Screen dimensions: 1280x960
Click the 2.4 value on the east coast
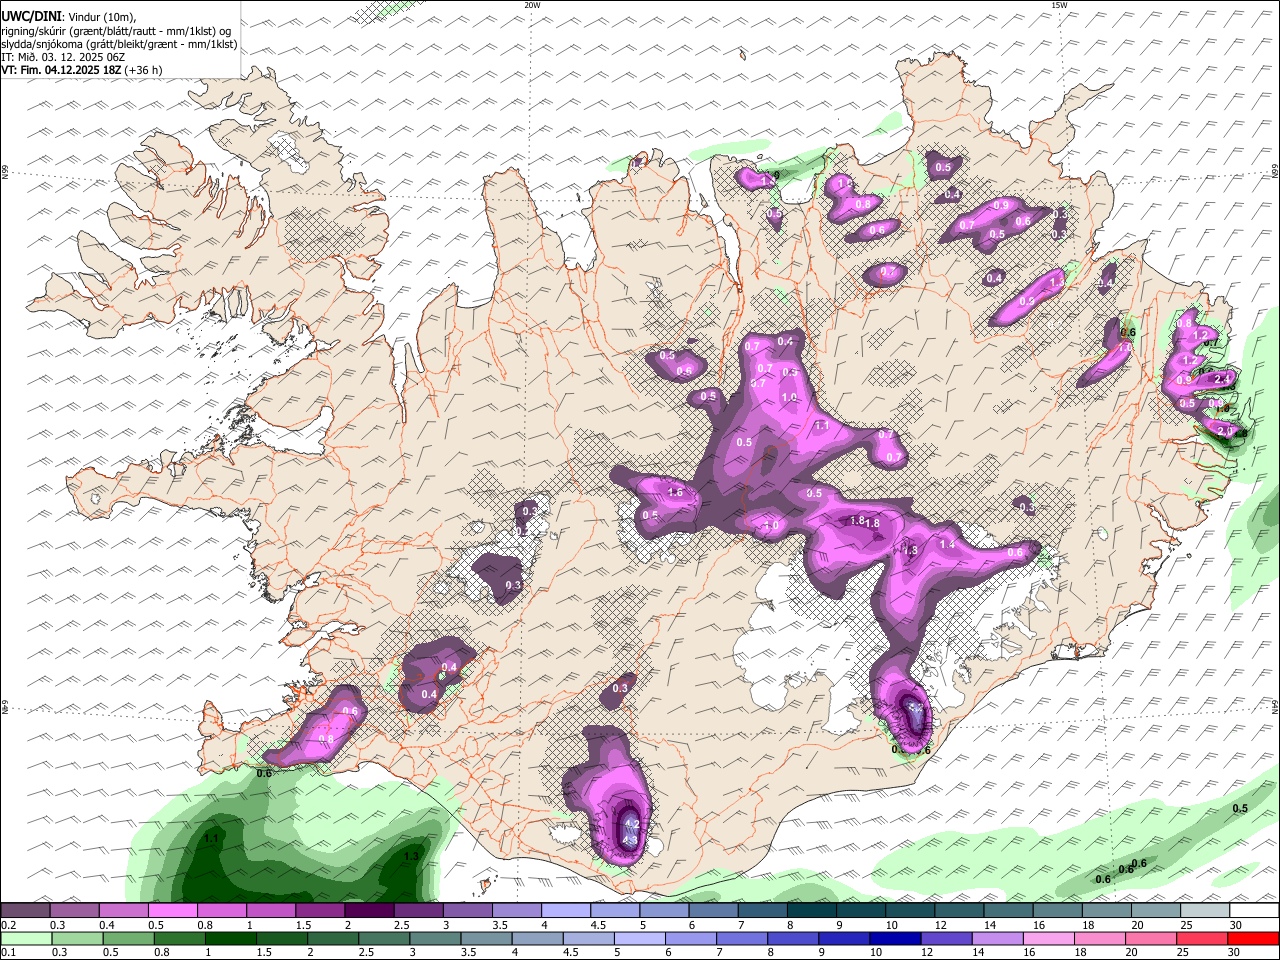pyautogui.click(x=1221, y=380)
